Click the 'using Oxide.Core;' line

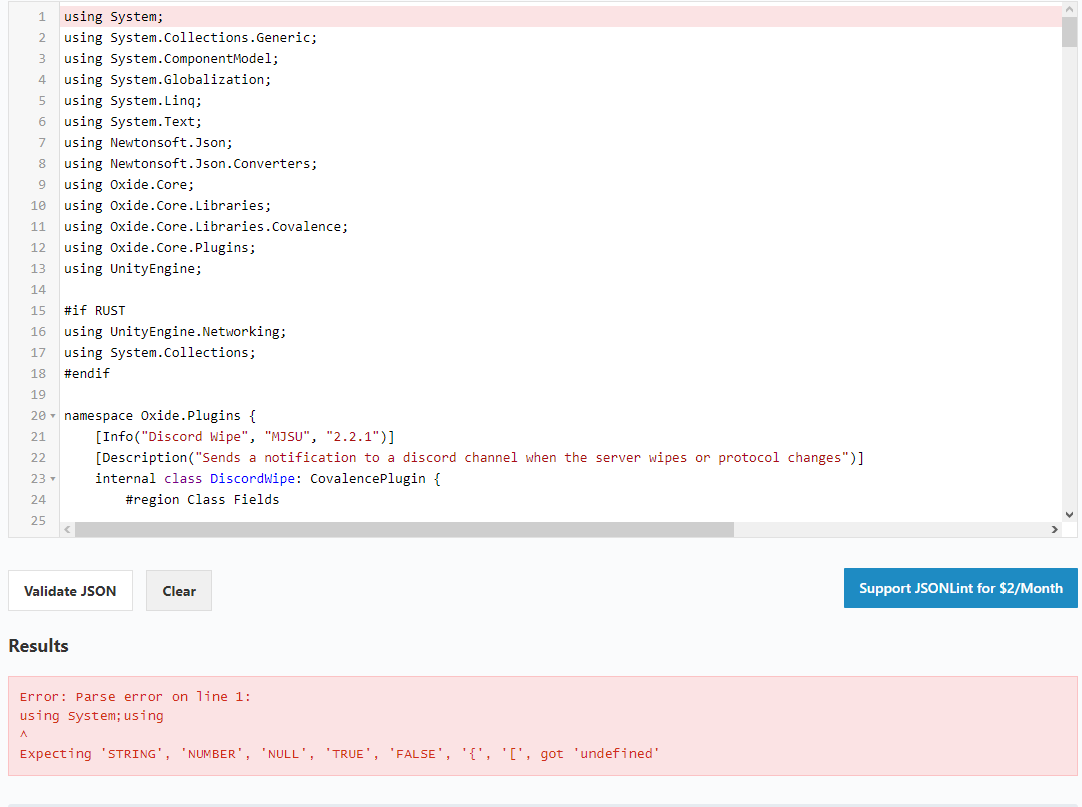129,185
